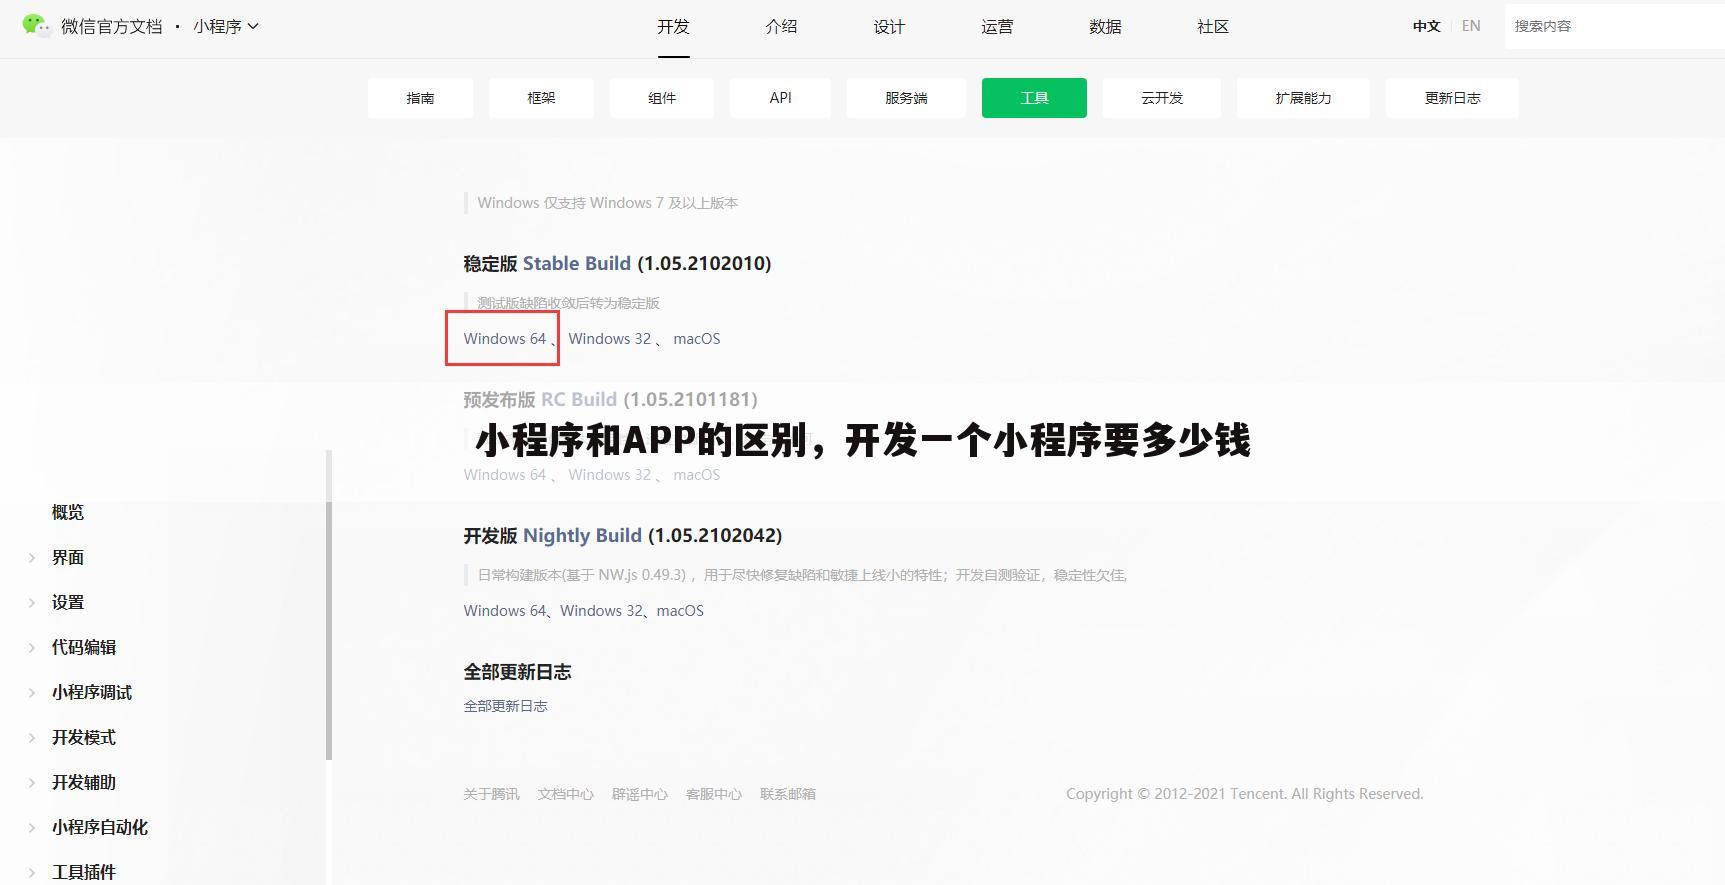
Task: Download Nightly Build Windows 32
Action: [x=601, y=611]
